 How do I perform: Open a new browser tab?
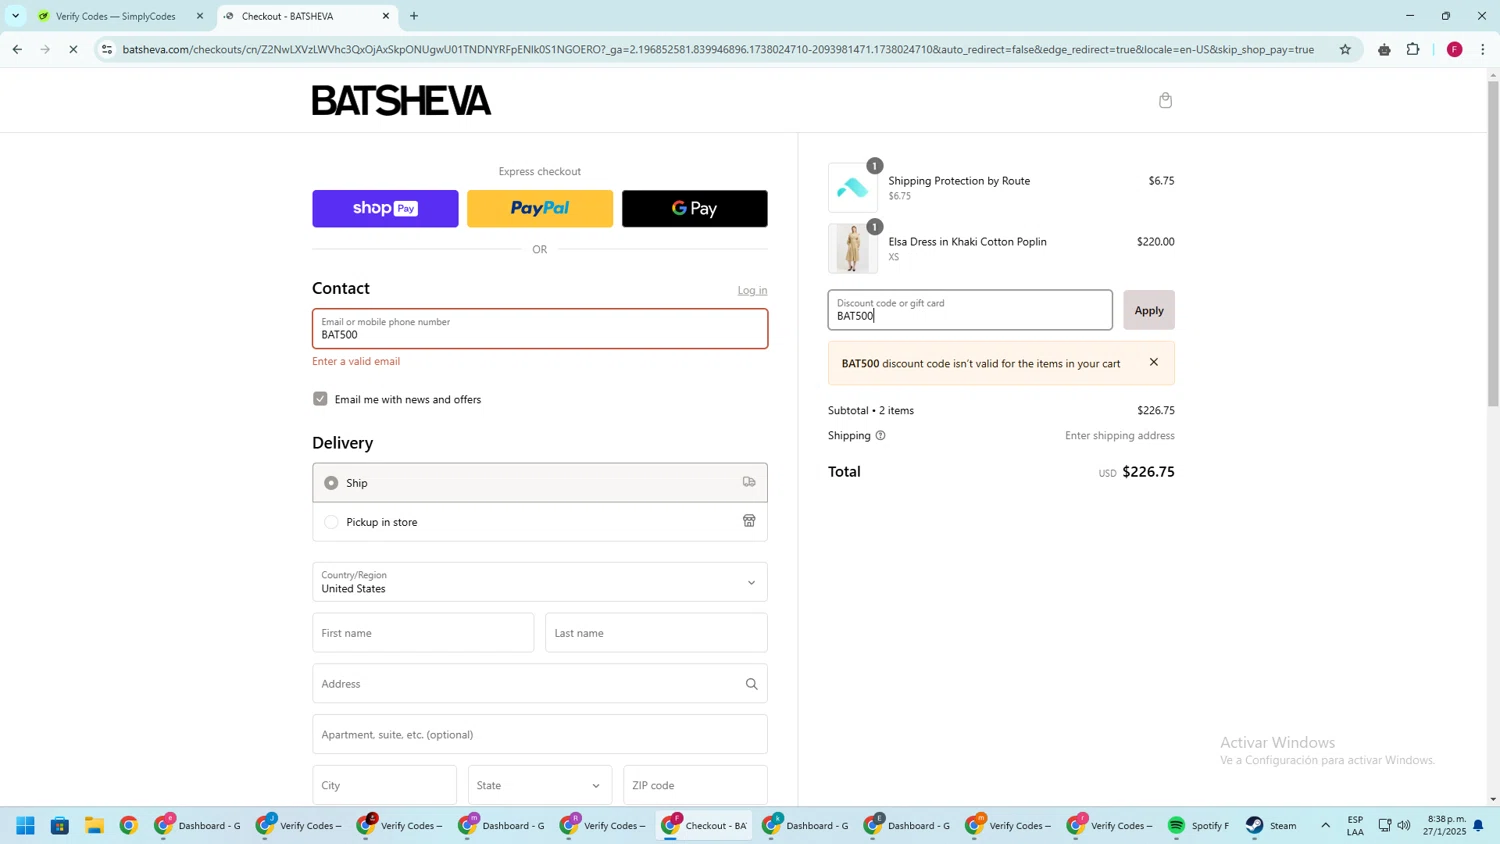click(x=414, y=16)
